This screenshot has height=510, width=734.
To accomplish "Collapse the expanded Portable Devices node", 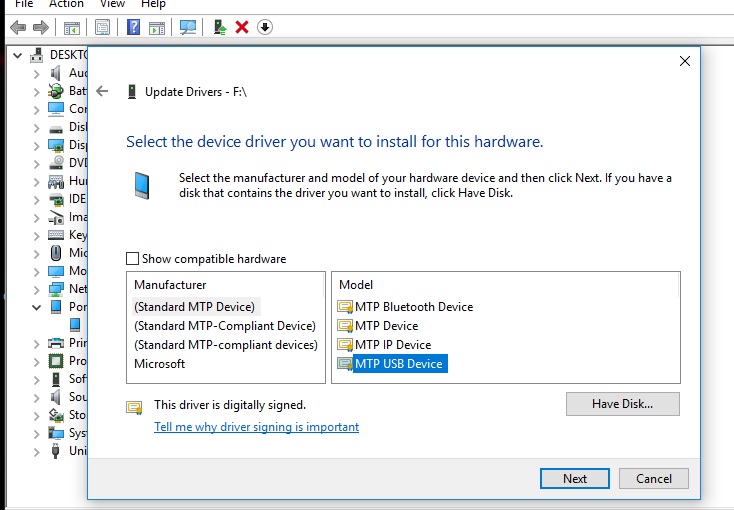I will click(x=37, y=307).
